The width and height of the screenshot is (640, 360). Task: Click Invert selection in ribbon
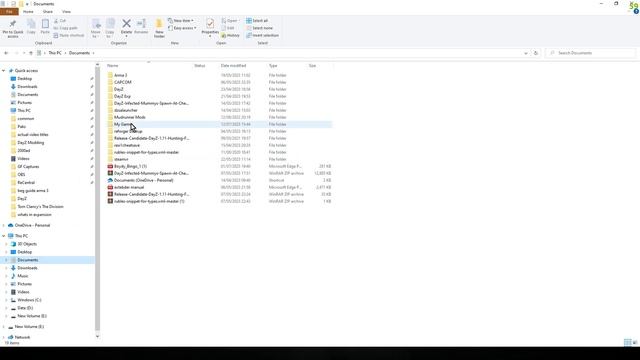click(x=262, y=36)
